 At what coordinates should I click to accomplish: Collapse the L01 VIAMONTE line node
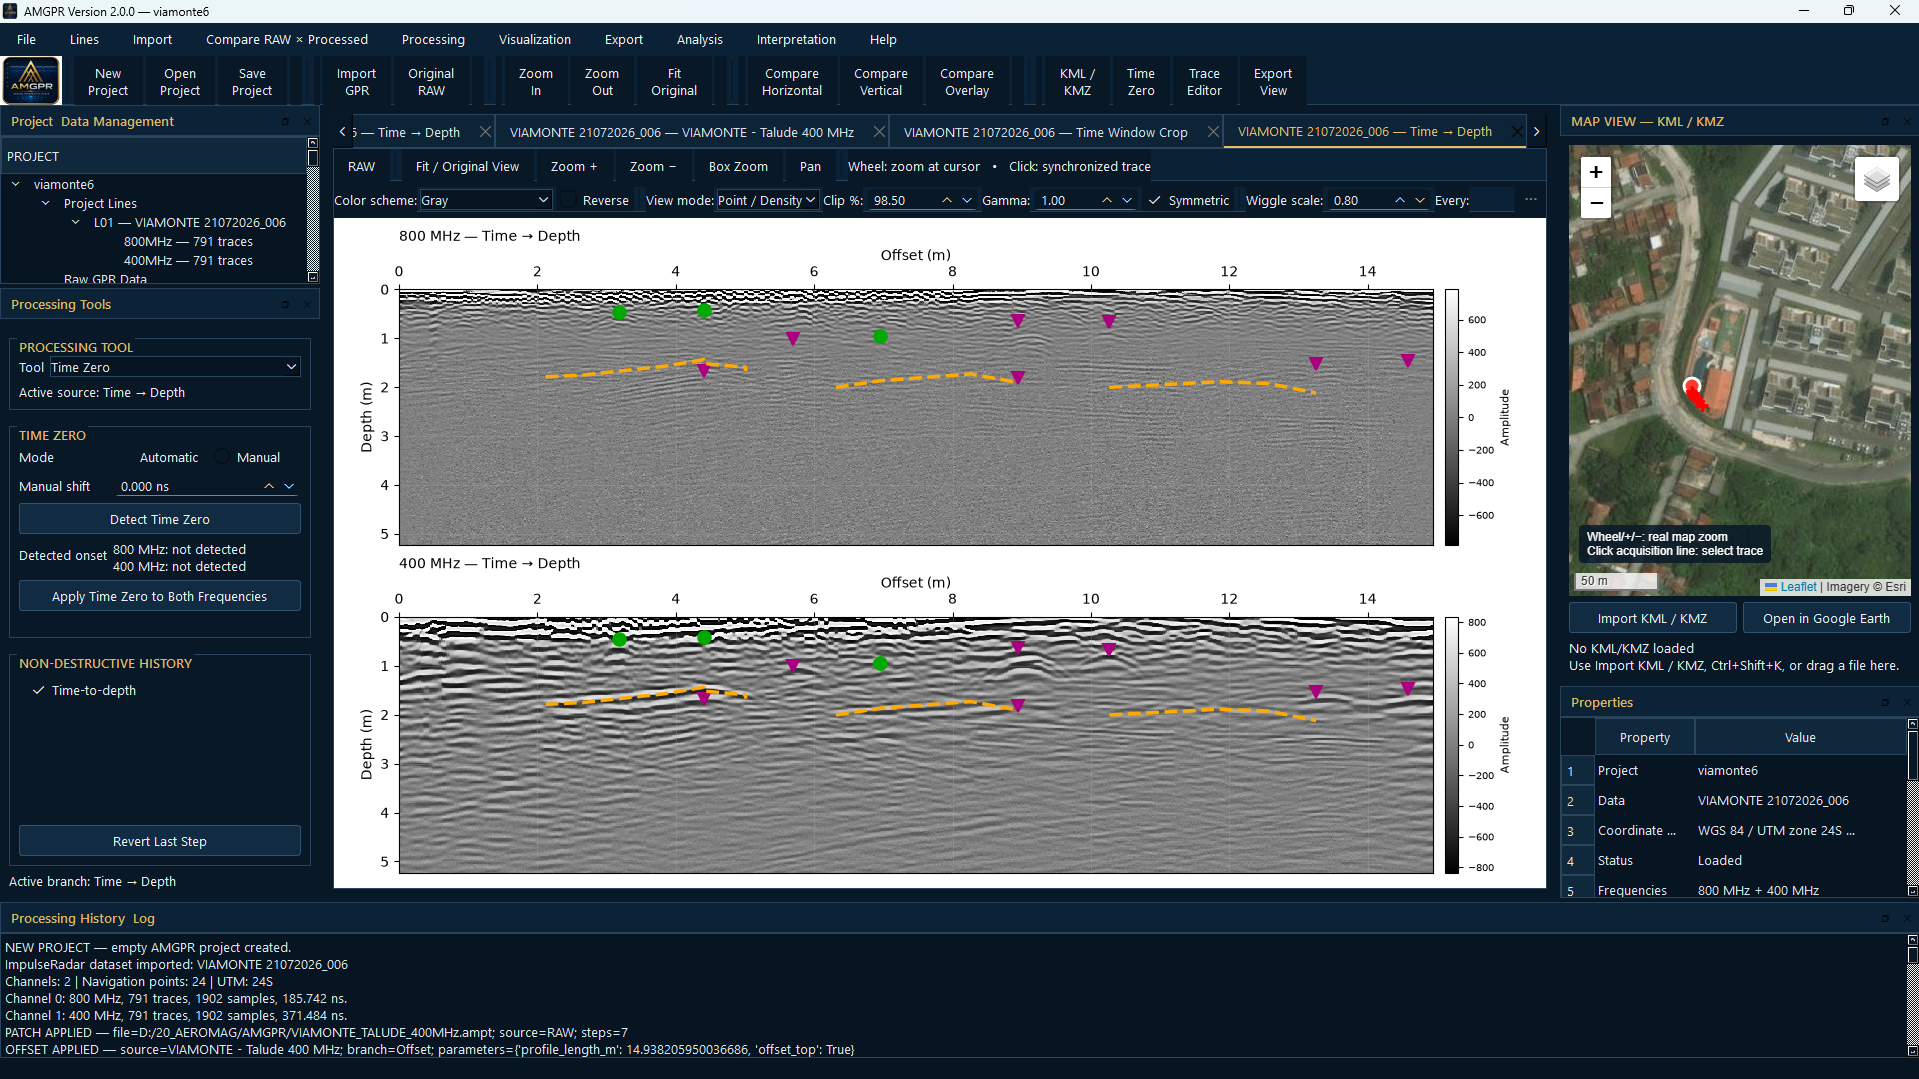coord(75,222)
